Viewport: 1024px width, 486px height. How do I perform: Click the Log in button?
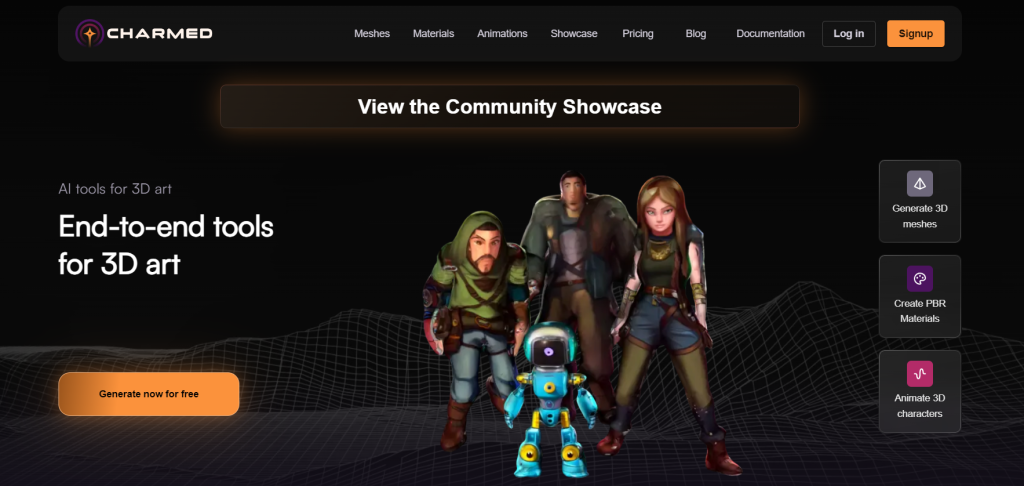click(848, 34)
